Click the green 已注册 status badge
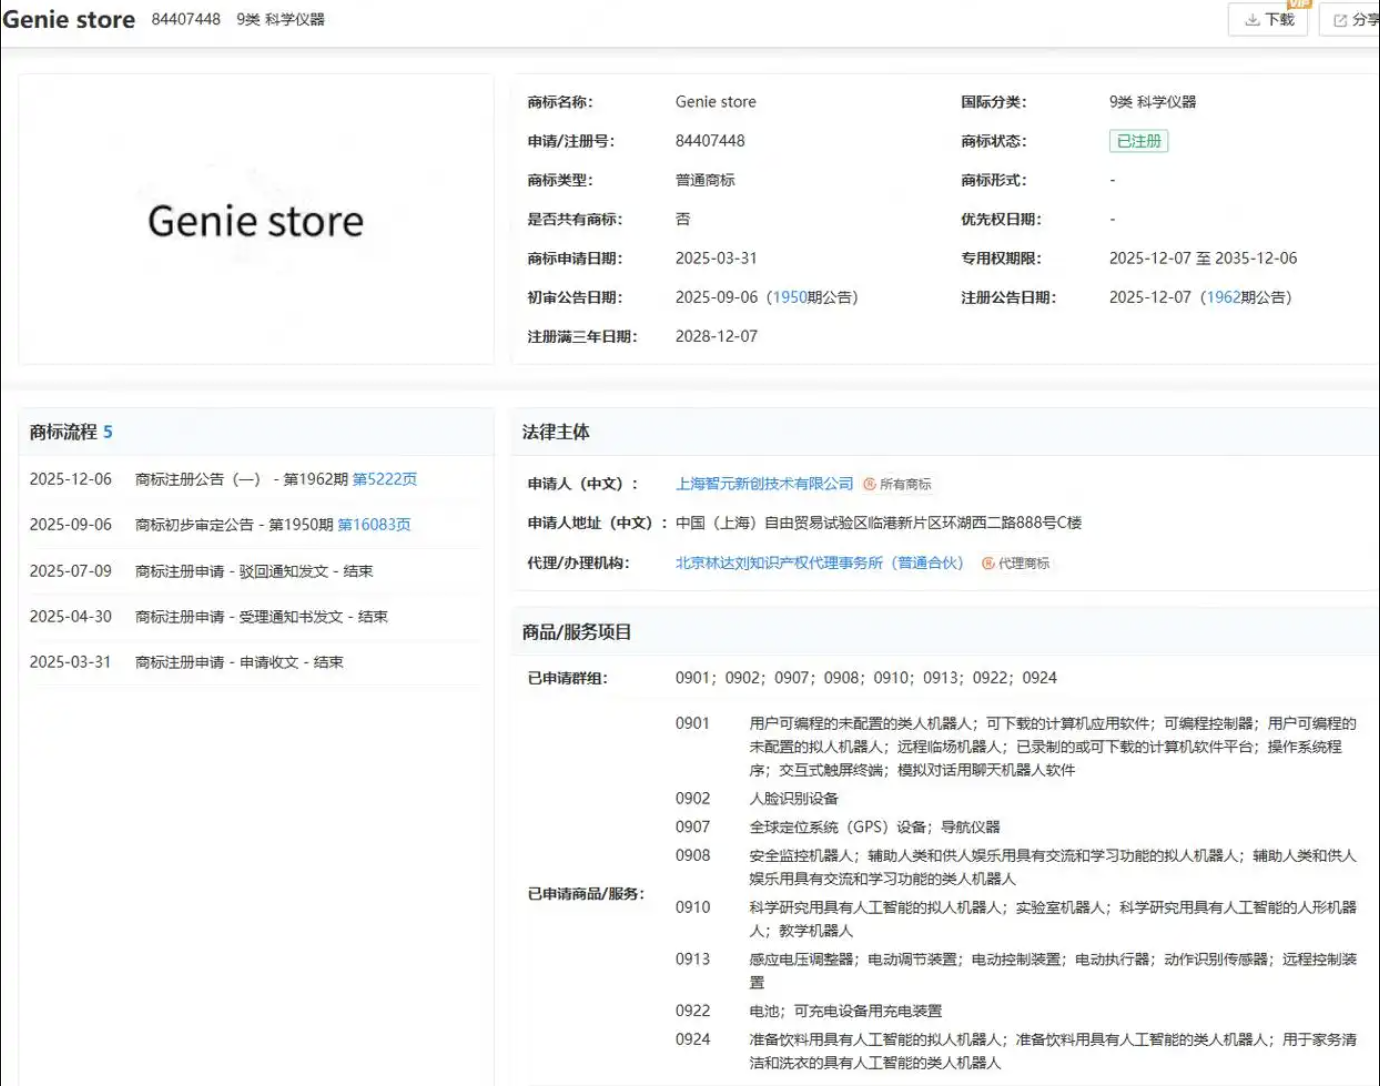This screenshot has height=1086, width=1380. [1138, 140]
